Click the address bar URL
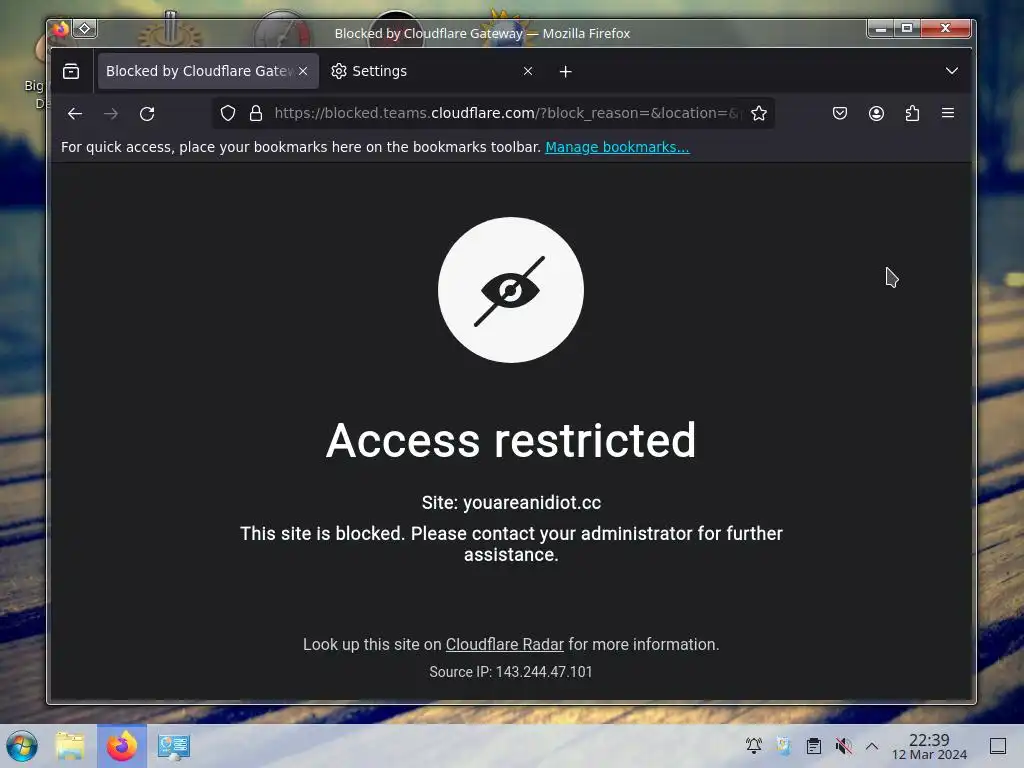This screenshot has width=1024, height=768. [x=507, y=114]
